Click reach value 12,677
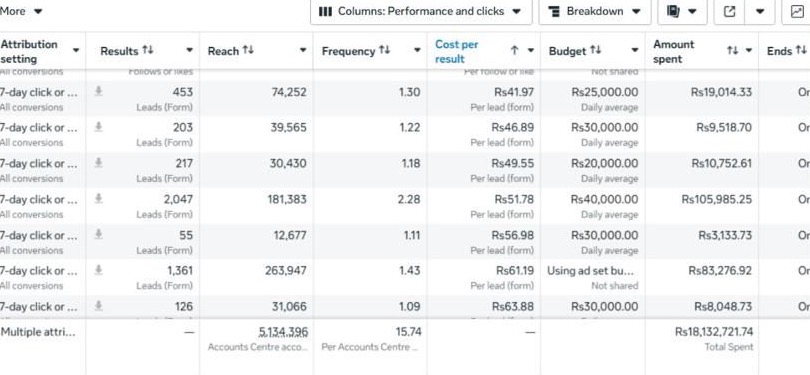 pos(290,235)
